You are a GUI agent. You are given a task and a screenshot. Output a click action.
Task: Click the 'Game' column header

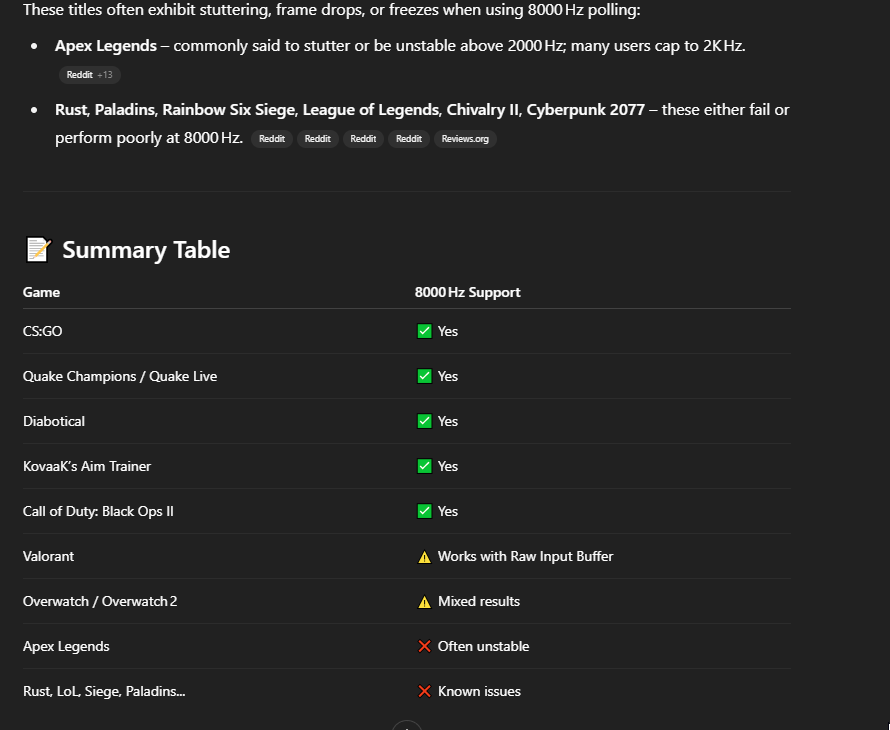pos(42,293)
